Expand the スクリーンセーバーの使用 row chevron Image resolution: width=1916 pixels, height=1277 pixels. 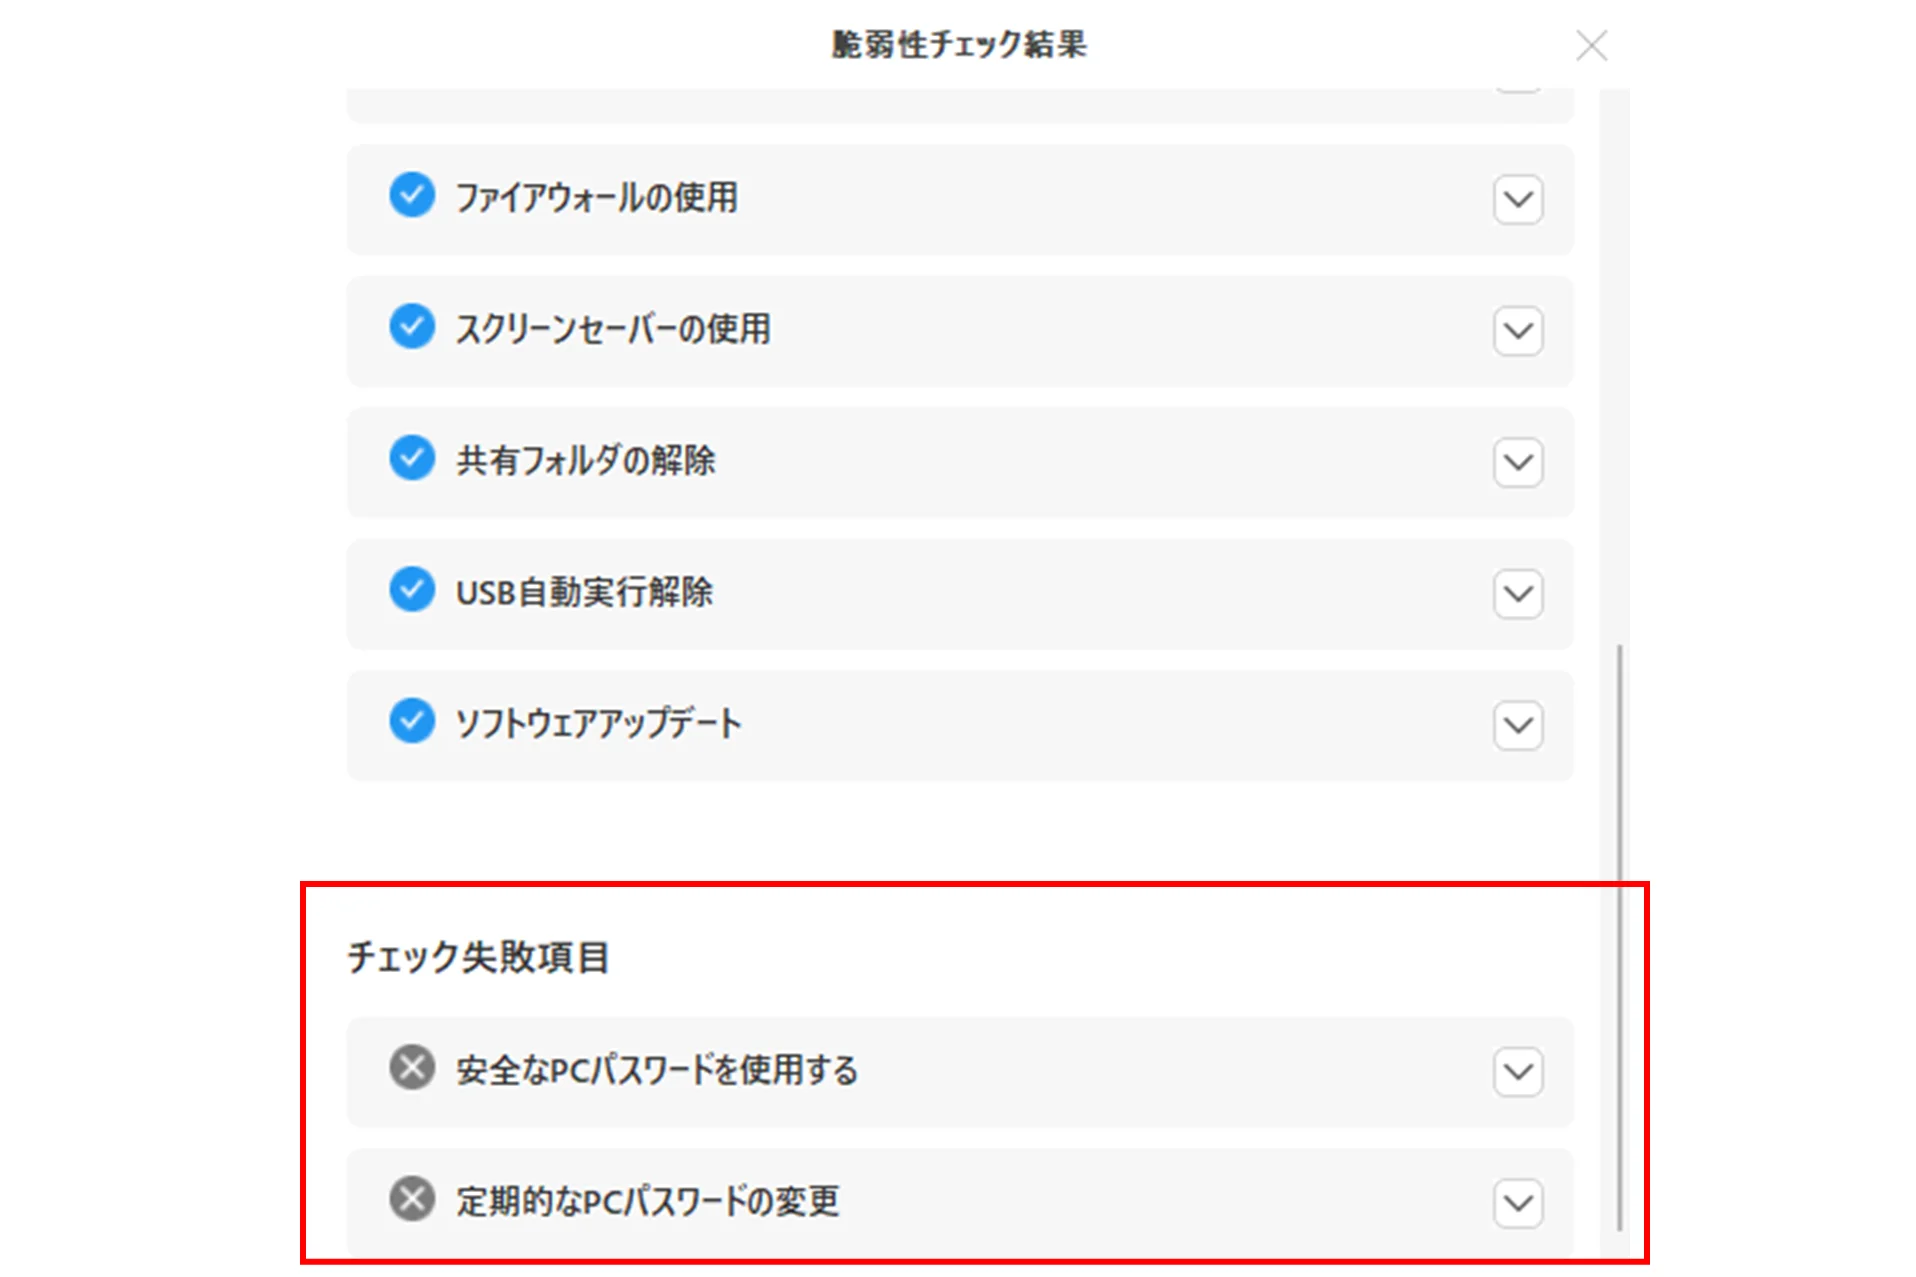point(1517,331)
